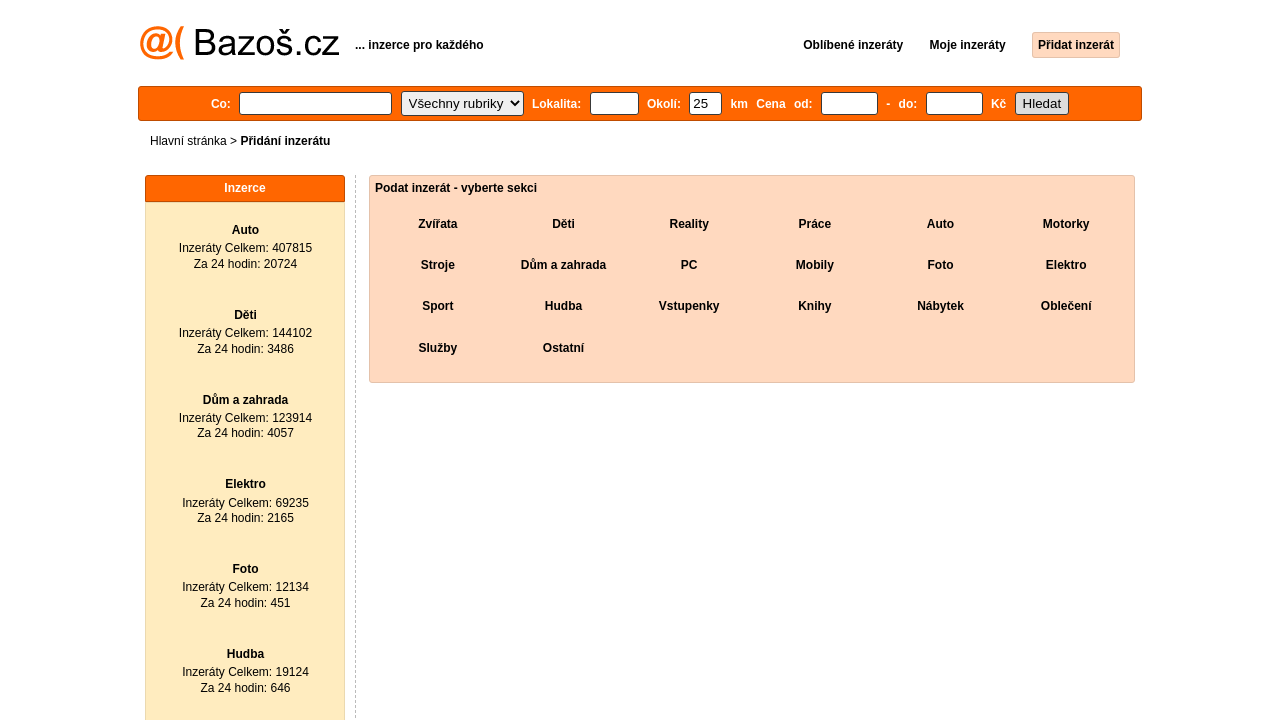Open Přidat inzerát in header

[1076, 45]
